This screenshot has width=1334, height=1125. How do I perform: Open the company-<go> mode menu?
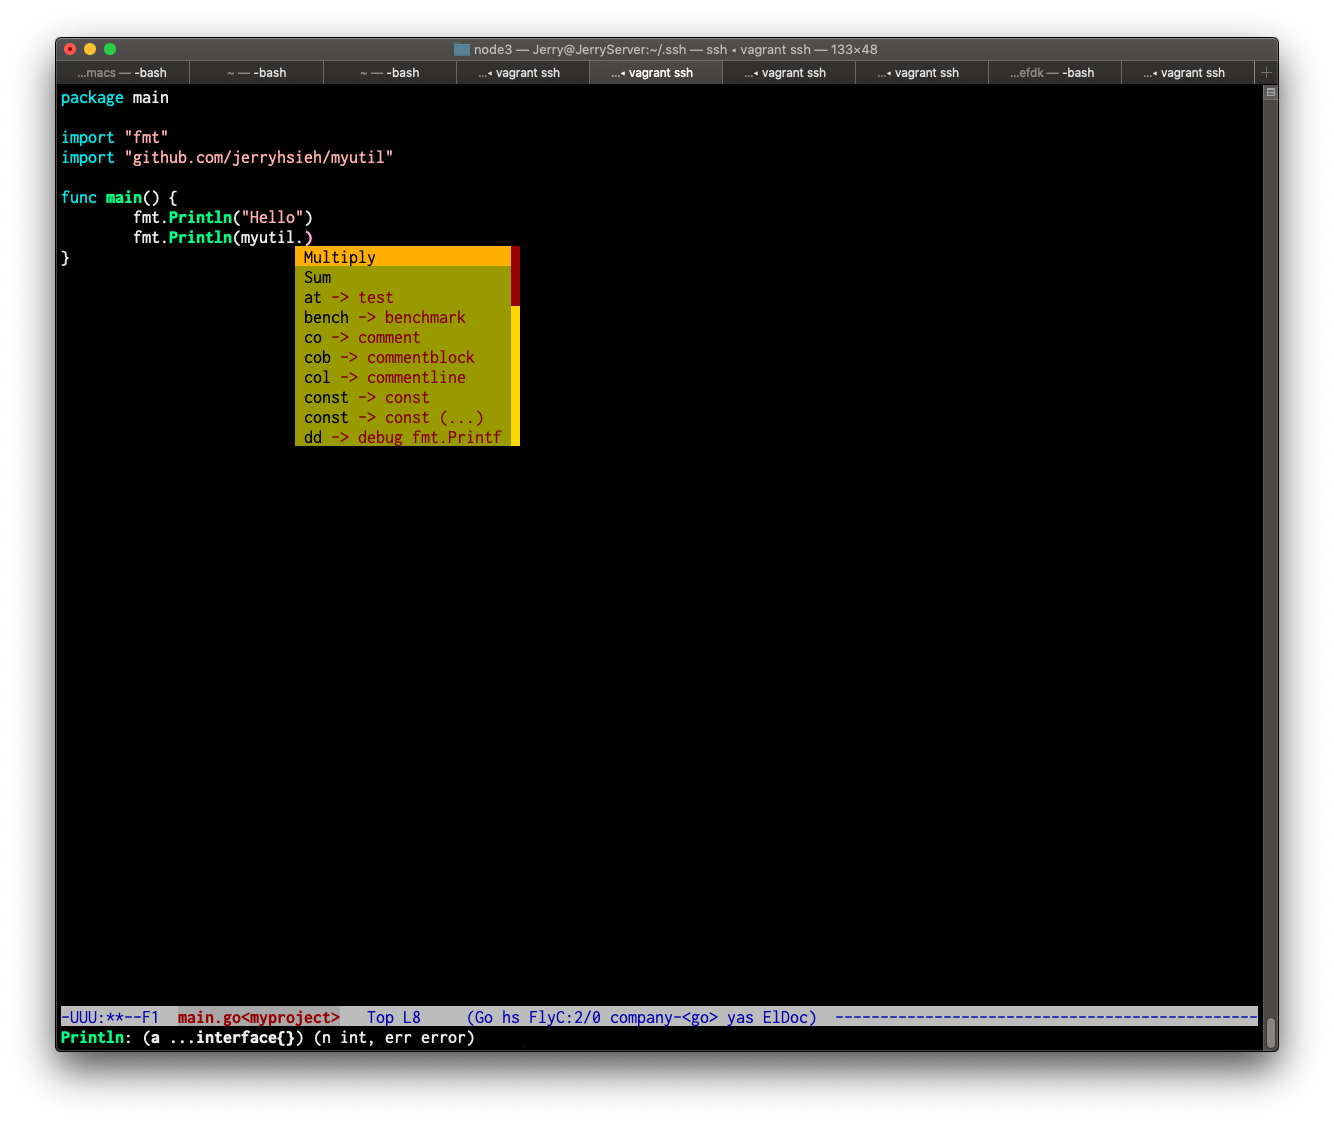click(x=665, y=1017)
